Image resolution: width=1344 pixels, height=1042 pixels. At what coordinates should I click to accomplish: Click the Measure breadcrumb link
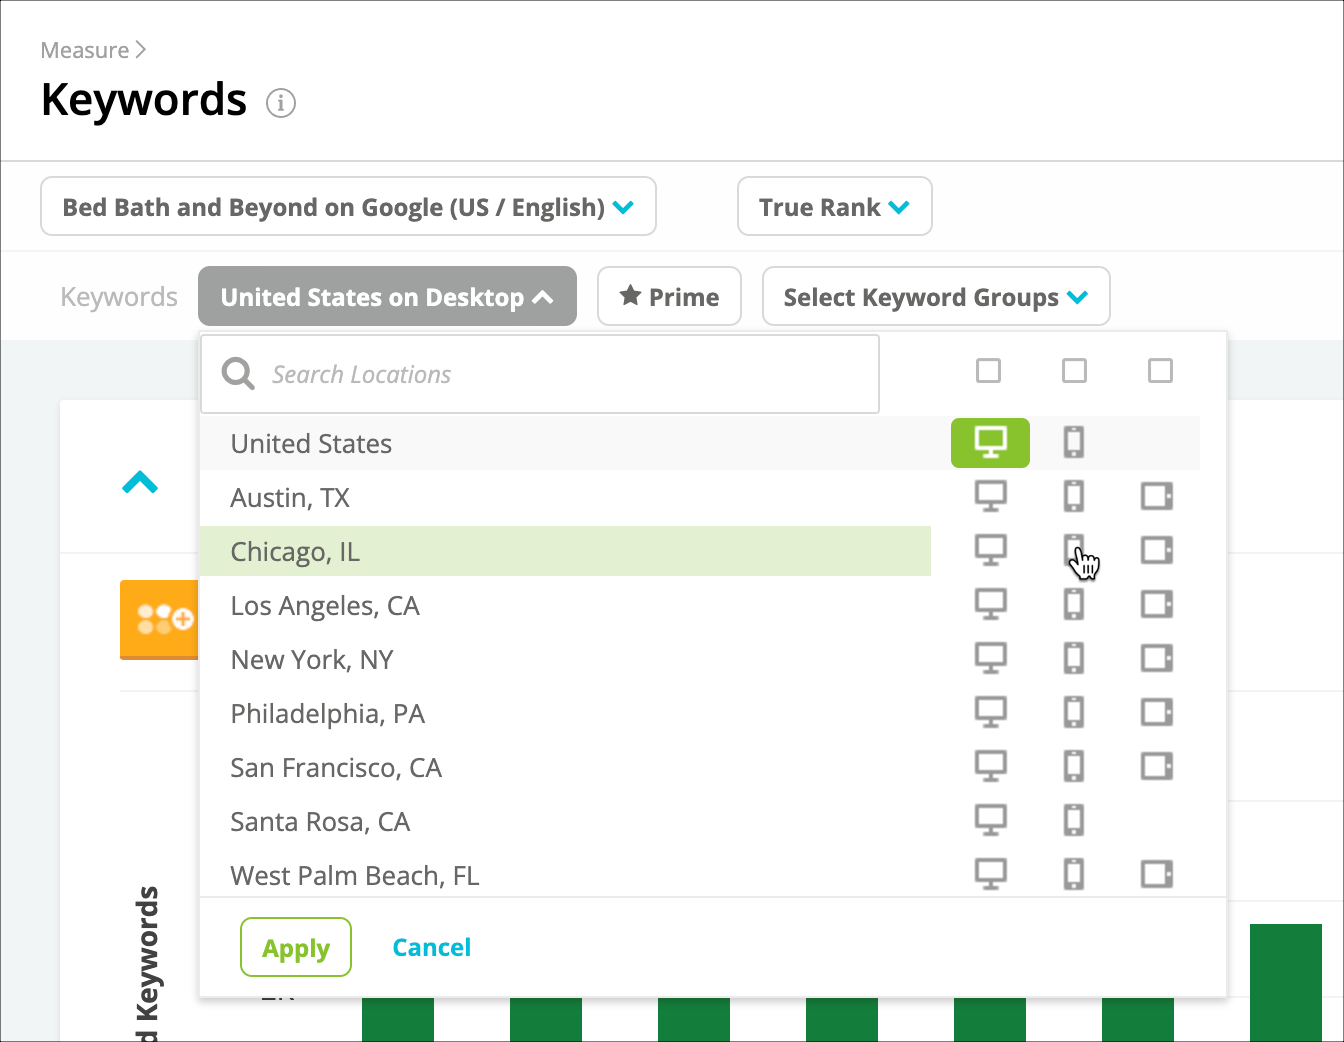[x=85, y=50]
